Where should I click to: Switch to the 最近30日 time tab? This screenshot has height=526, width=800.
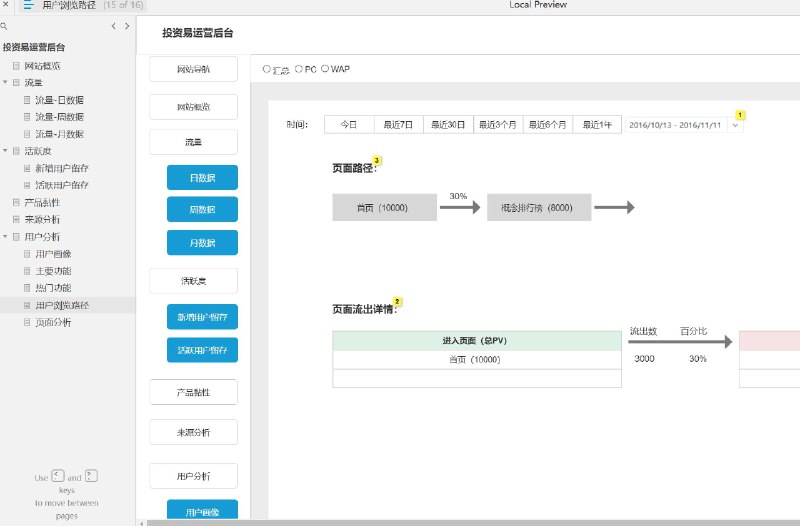(448, 125)
